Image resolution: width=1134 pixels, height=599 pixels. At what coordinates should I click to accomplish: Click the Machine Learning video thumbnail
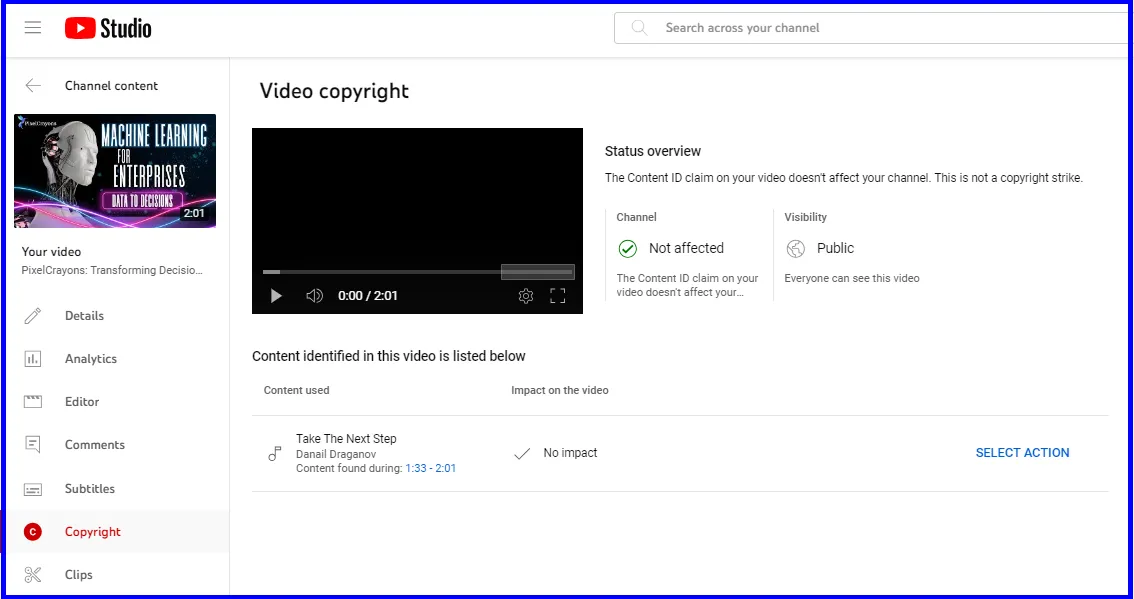pos(114,171)
